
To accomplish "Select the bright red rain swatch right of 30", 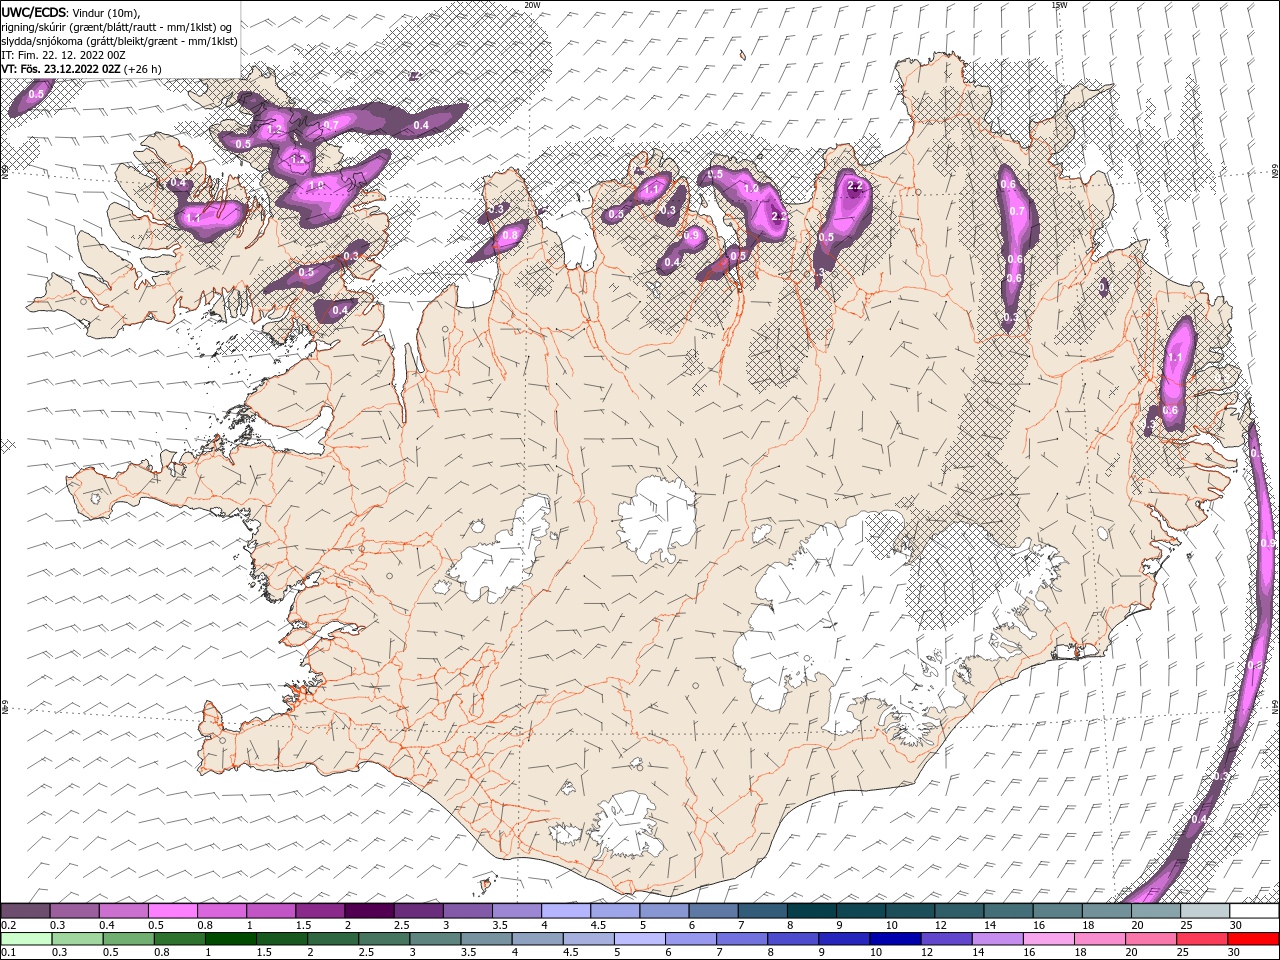I will point(1254,939).
